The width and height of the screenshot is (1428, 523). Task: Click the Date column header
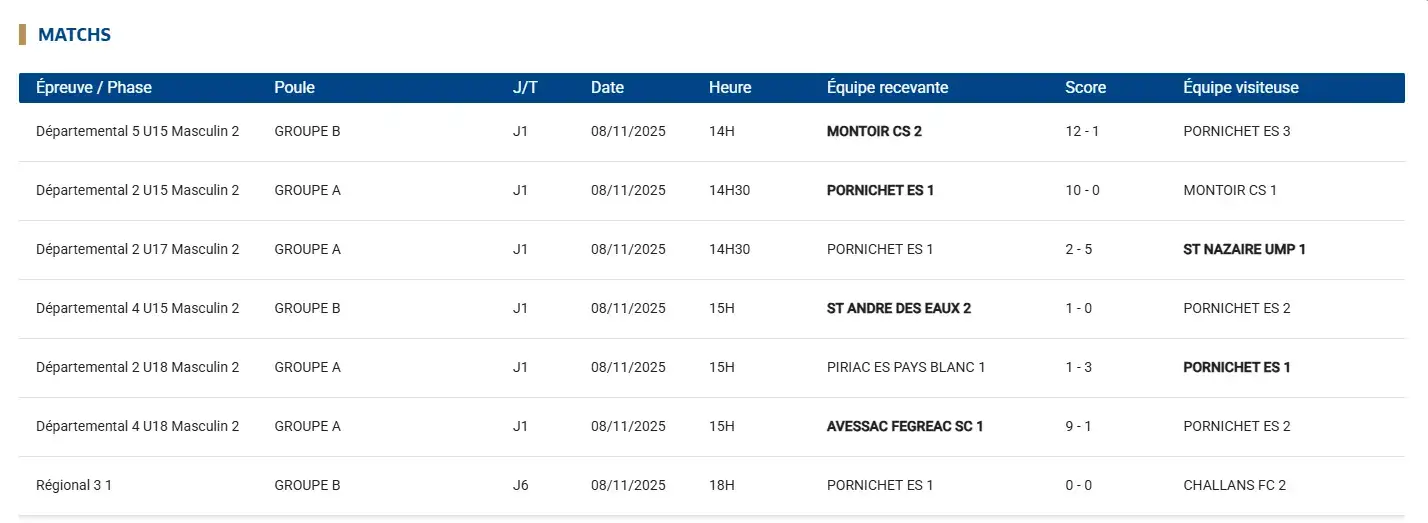607,87
